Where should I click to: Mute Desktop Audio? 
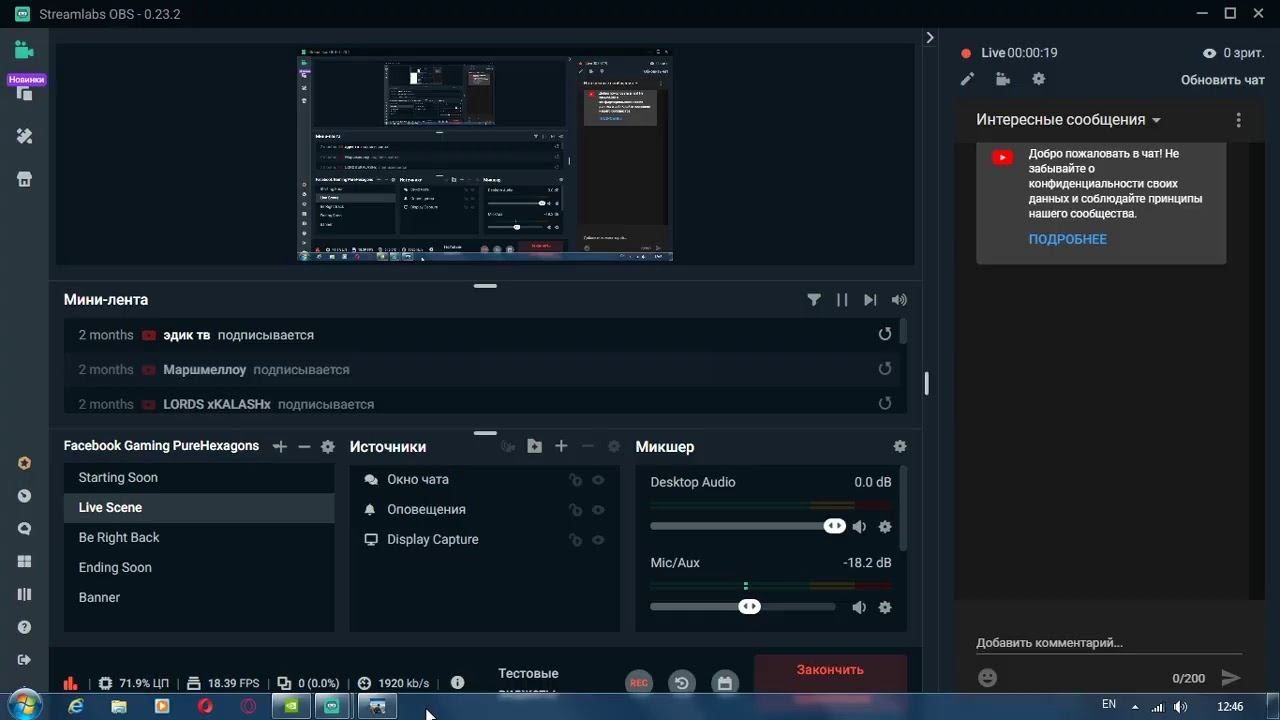pos(859,527)
